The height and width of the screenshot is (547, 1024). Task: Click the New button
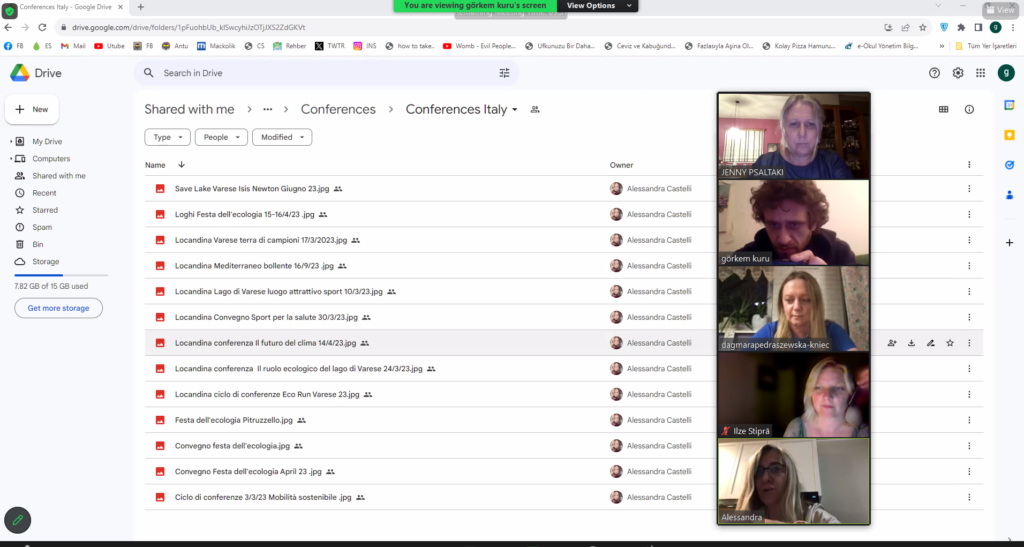click(32, 109)
